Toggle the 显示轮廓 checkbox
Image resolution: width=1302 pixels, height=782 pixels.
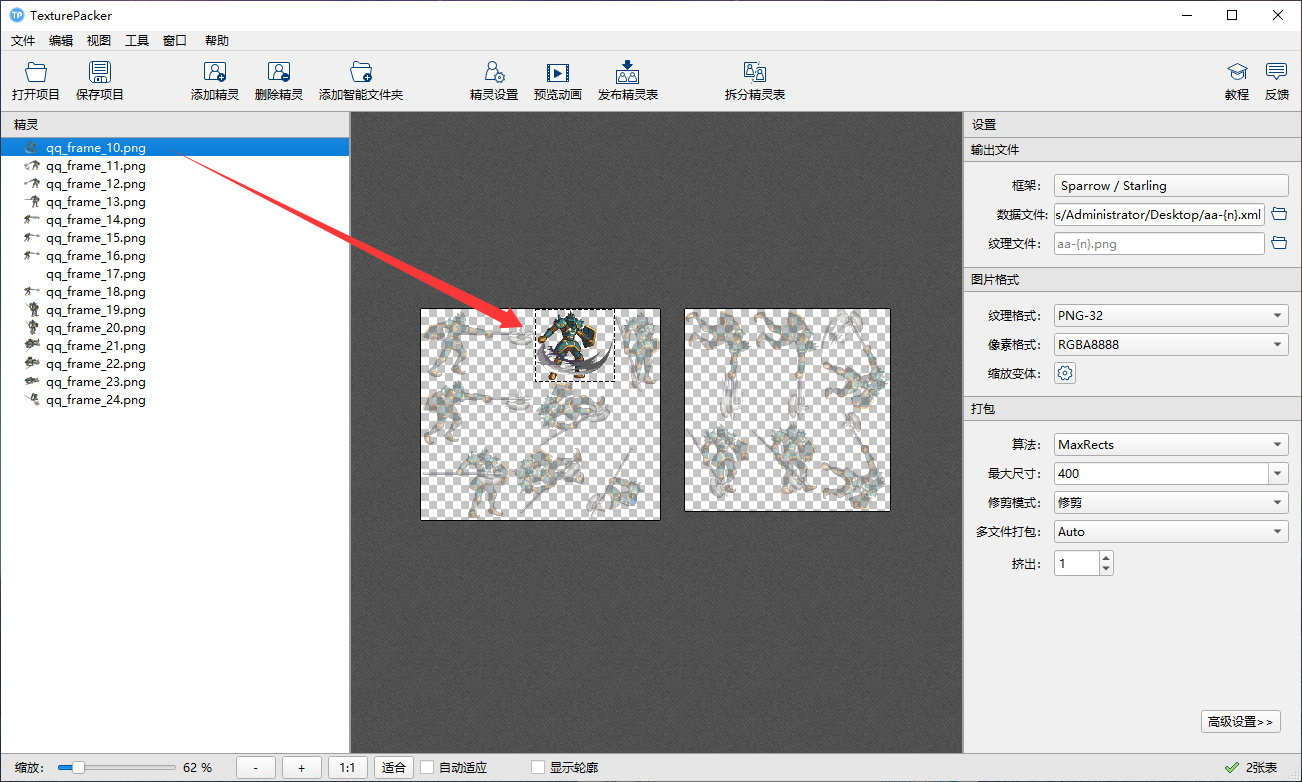click(x=538, y=767)
